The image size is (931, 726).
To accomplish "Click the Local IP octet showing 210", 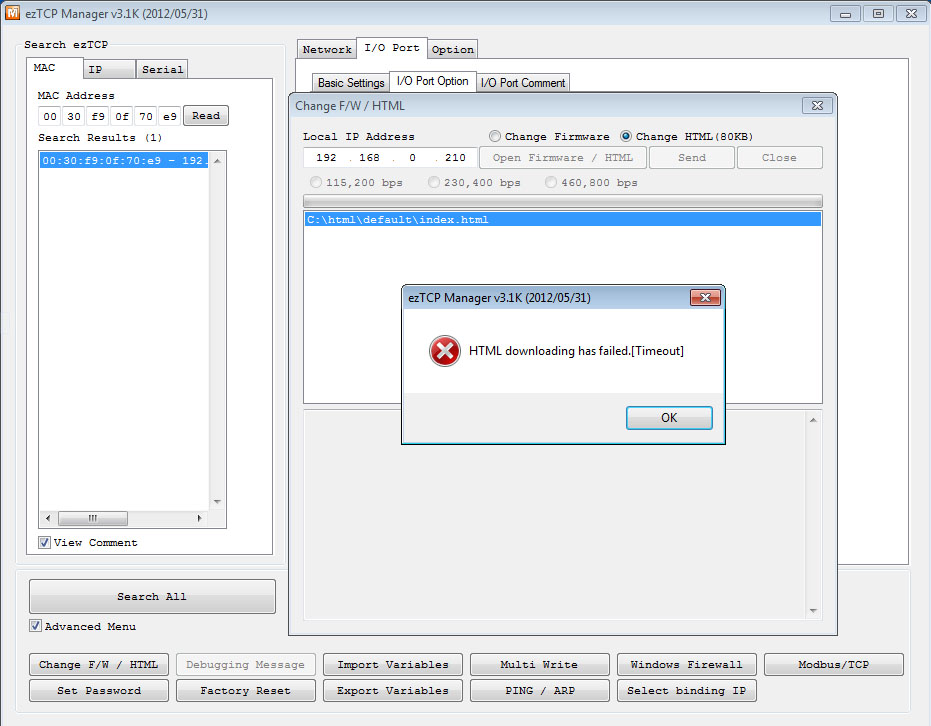I will [x=455, y=158].
